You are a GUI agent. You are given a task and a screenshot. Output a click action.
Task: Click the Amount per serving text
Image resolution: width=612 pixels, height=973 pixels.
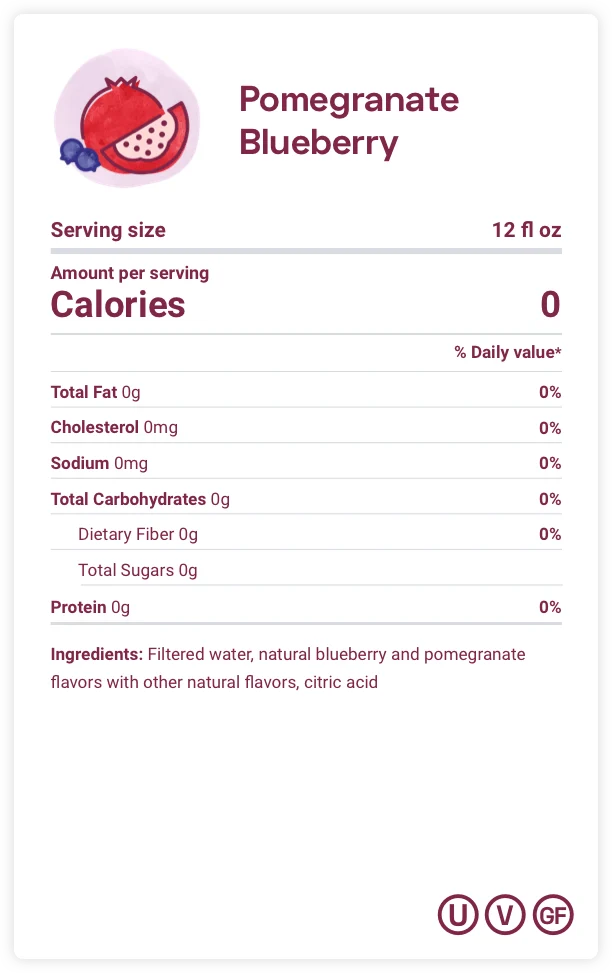tap(130, 273)
